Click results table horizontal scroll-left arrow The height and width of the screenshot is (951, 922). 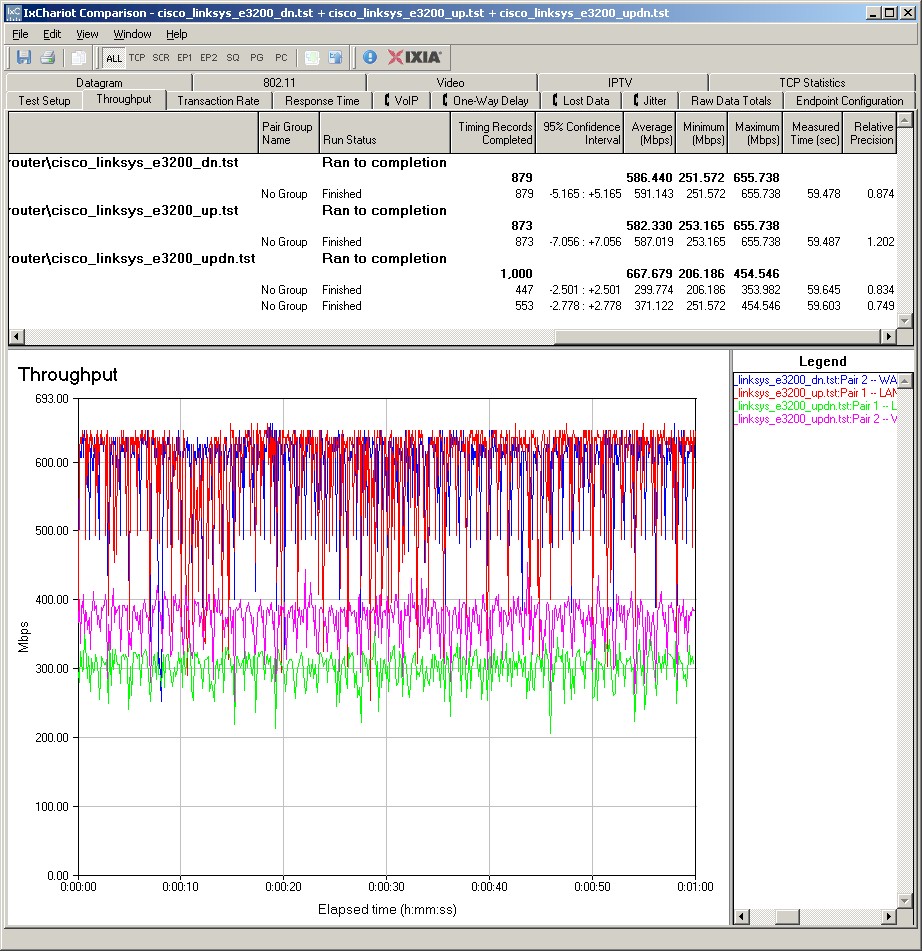click(x=16, y=336)
